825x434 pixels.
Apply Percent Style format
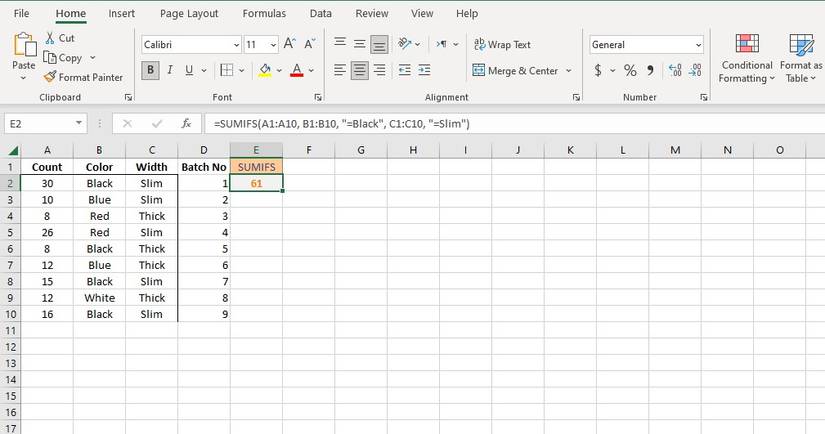[630, 70]
